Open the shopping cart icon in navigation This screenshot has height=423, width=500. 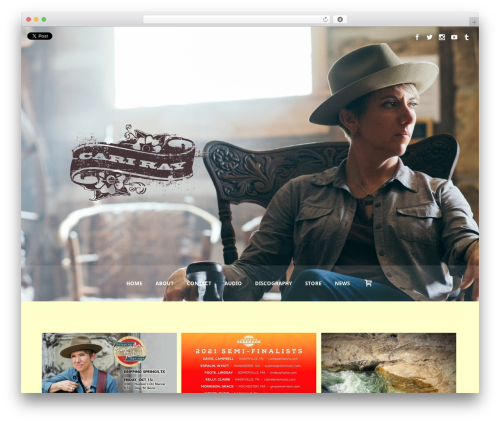368,283
